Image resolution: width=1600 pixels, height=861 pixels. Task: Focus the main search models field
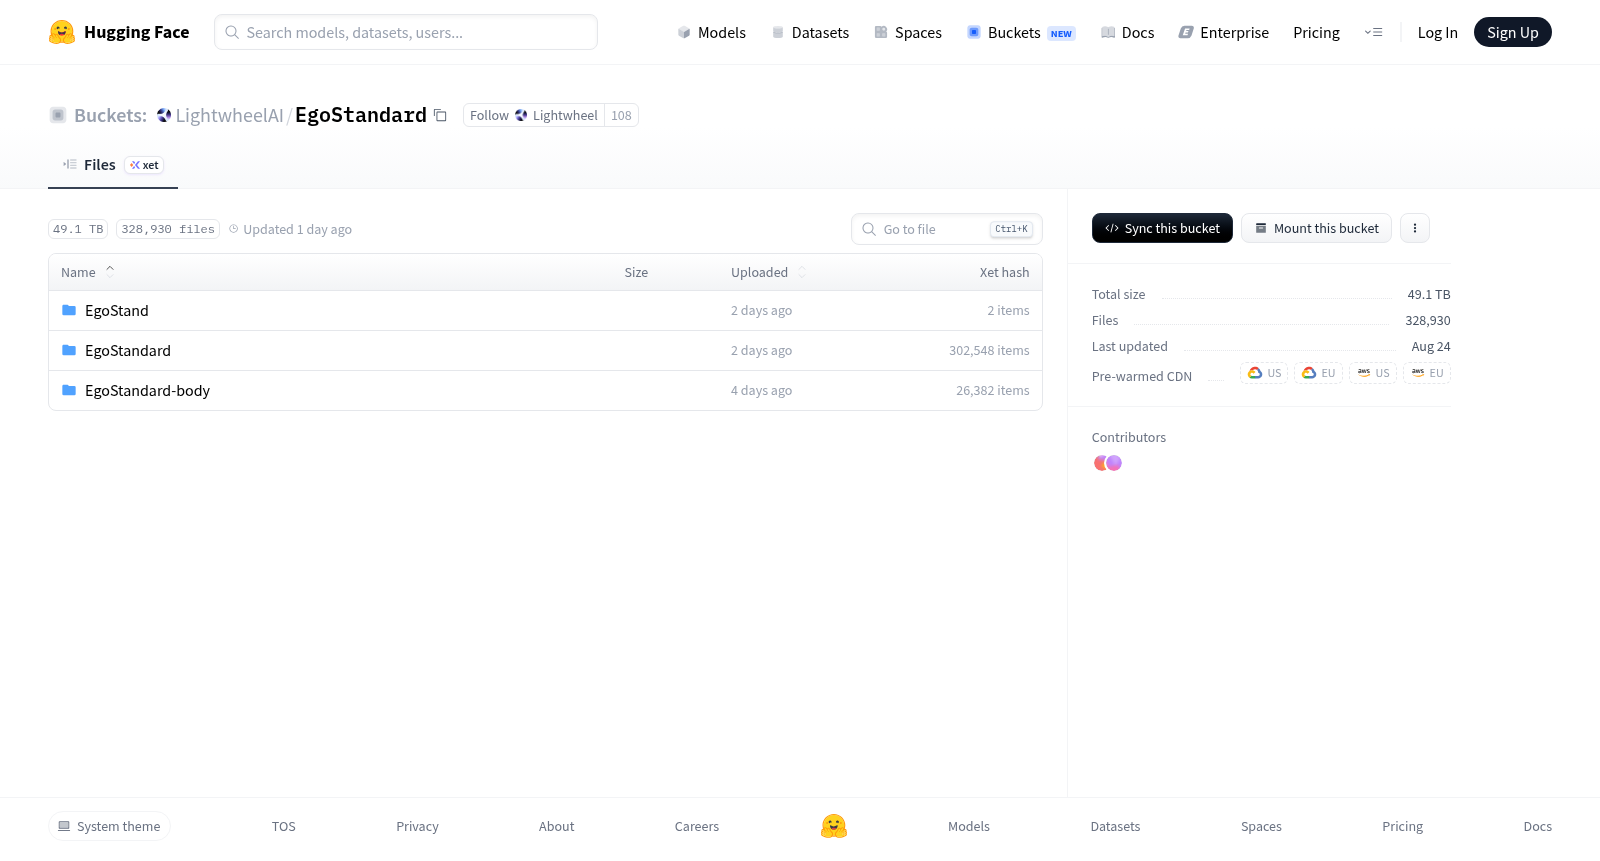(406, 32)
